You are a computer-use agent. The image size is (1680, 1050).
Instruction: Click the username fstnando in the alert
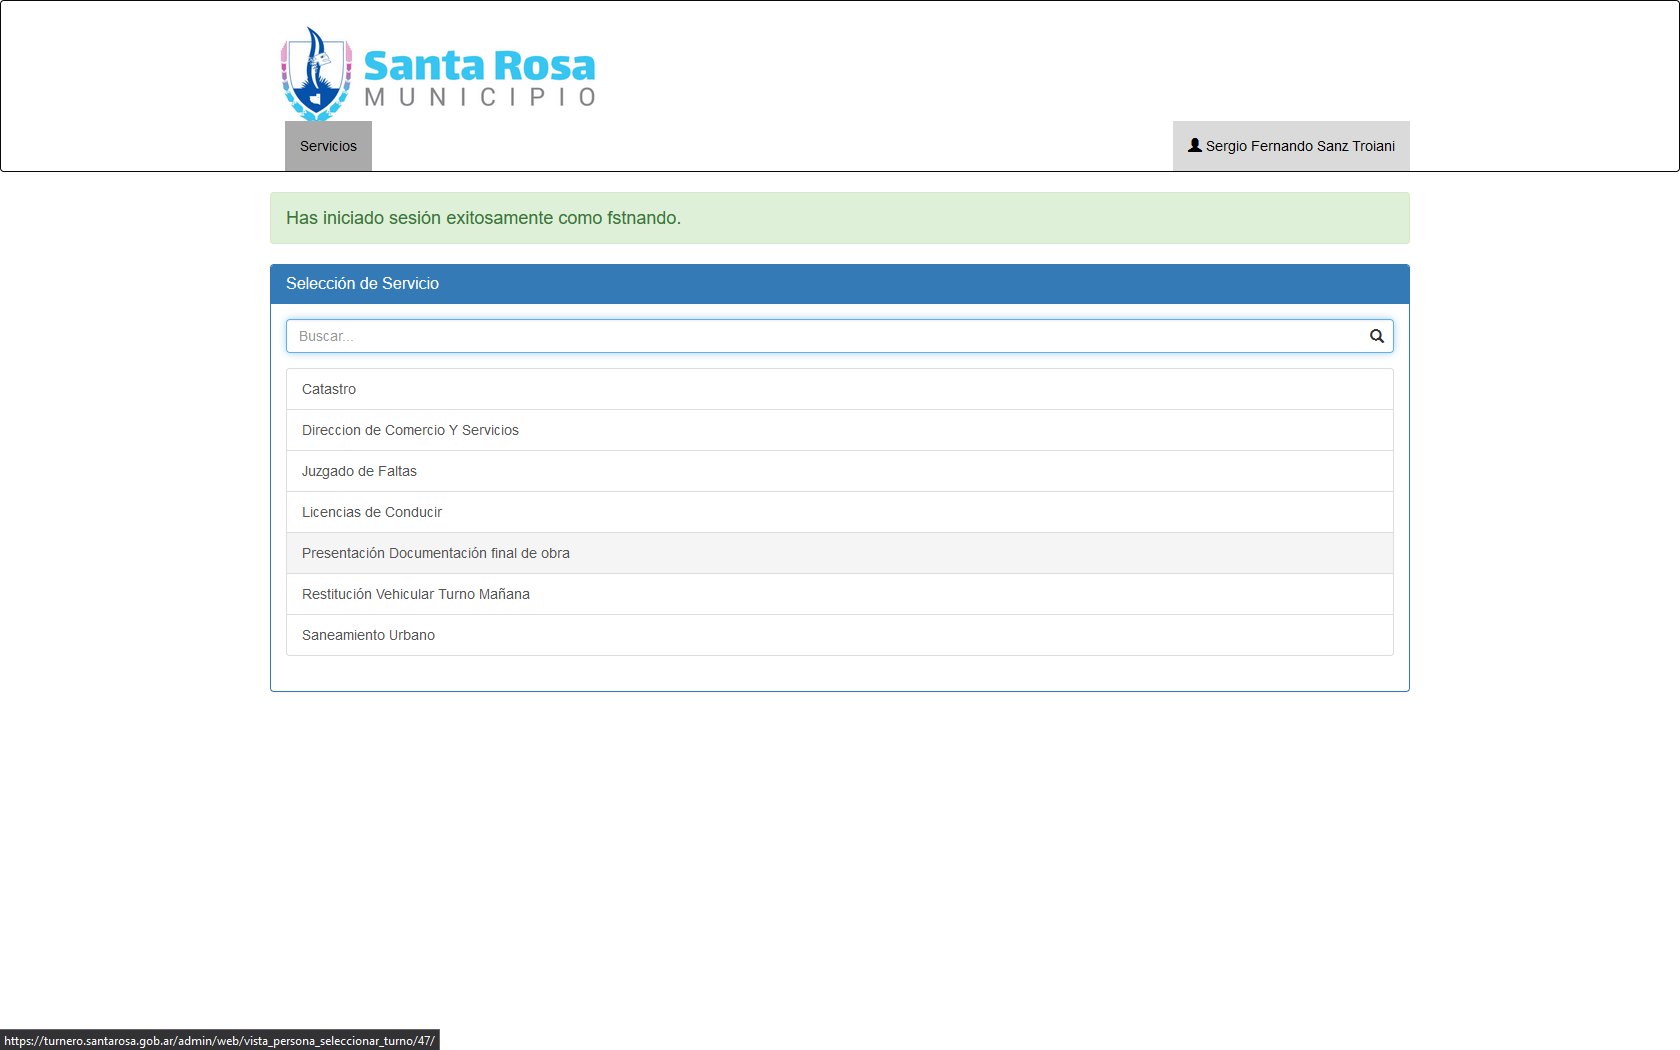coord(641,218)
